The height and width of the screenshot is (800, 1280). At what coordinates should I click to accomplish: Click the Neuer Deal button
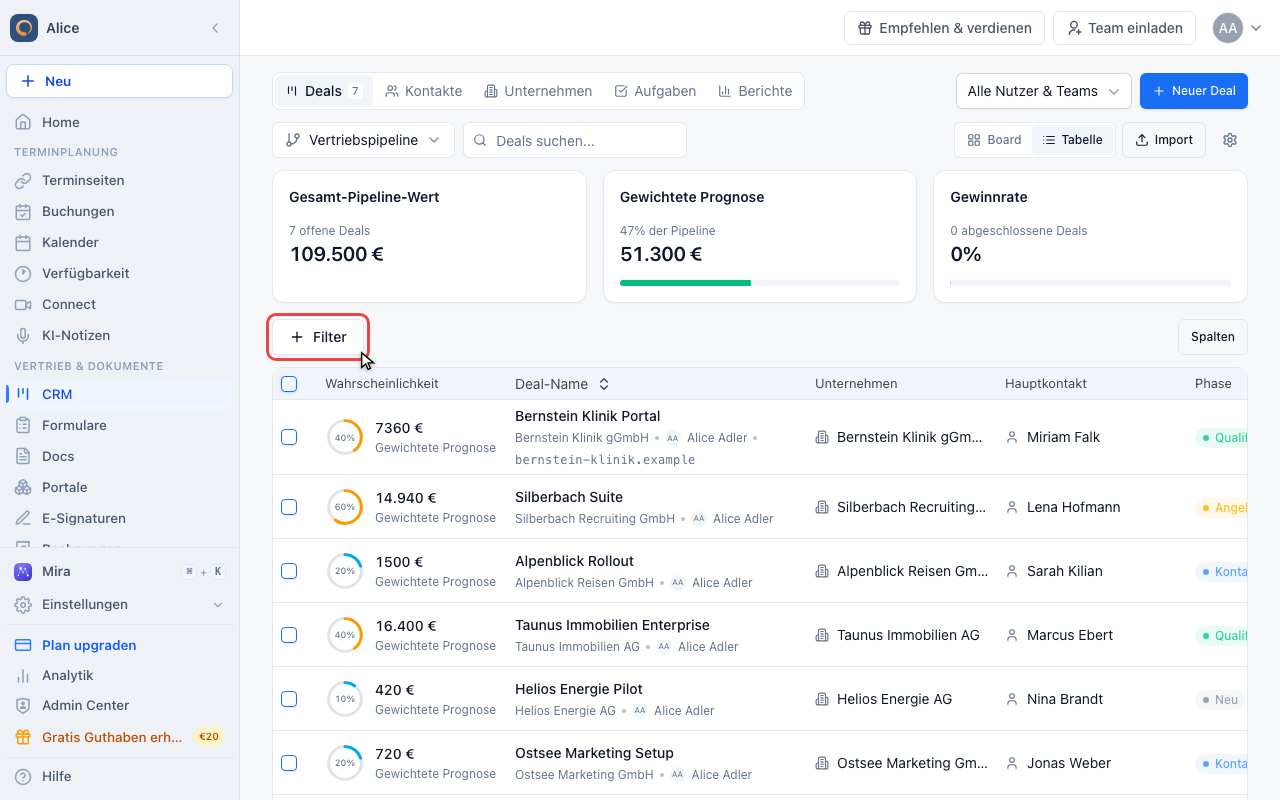tap(1194, 91)
